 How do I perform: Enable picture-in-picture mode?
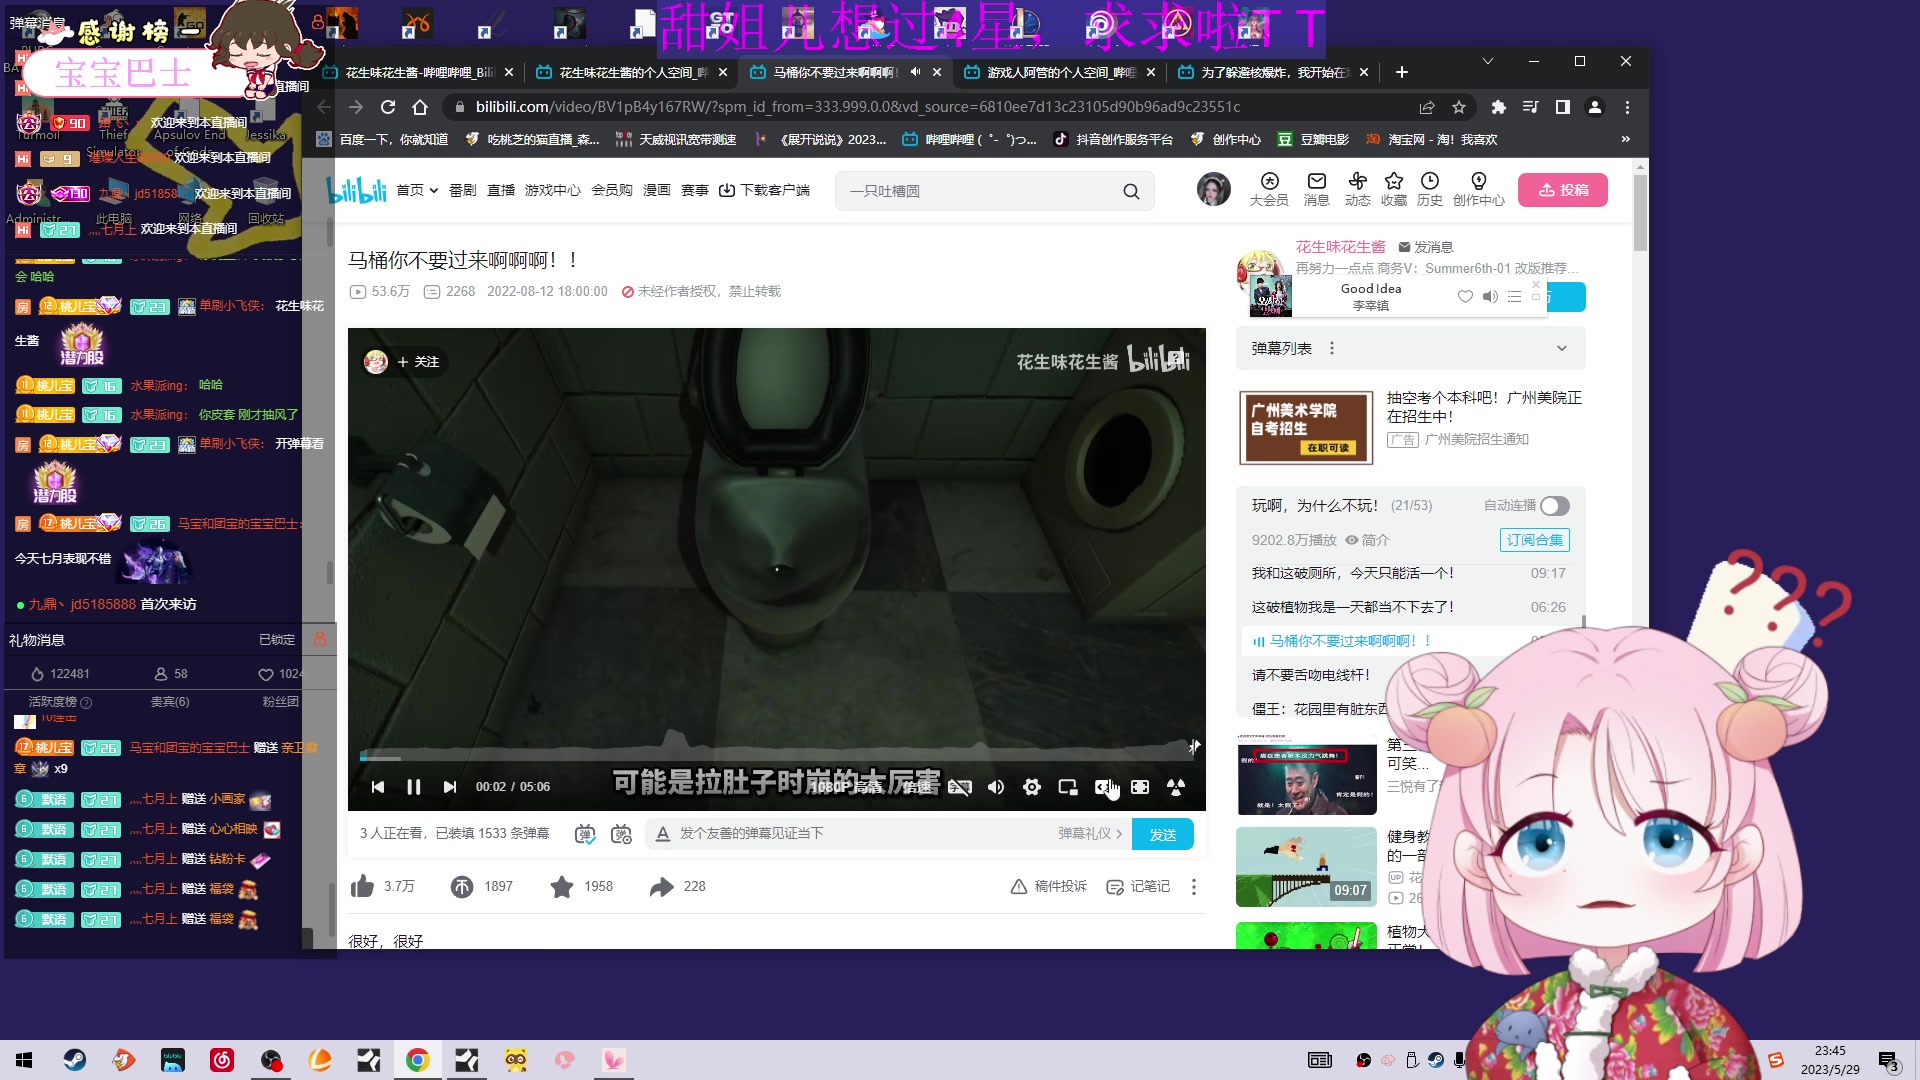(x=1068, y=787)
